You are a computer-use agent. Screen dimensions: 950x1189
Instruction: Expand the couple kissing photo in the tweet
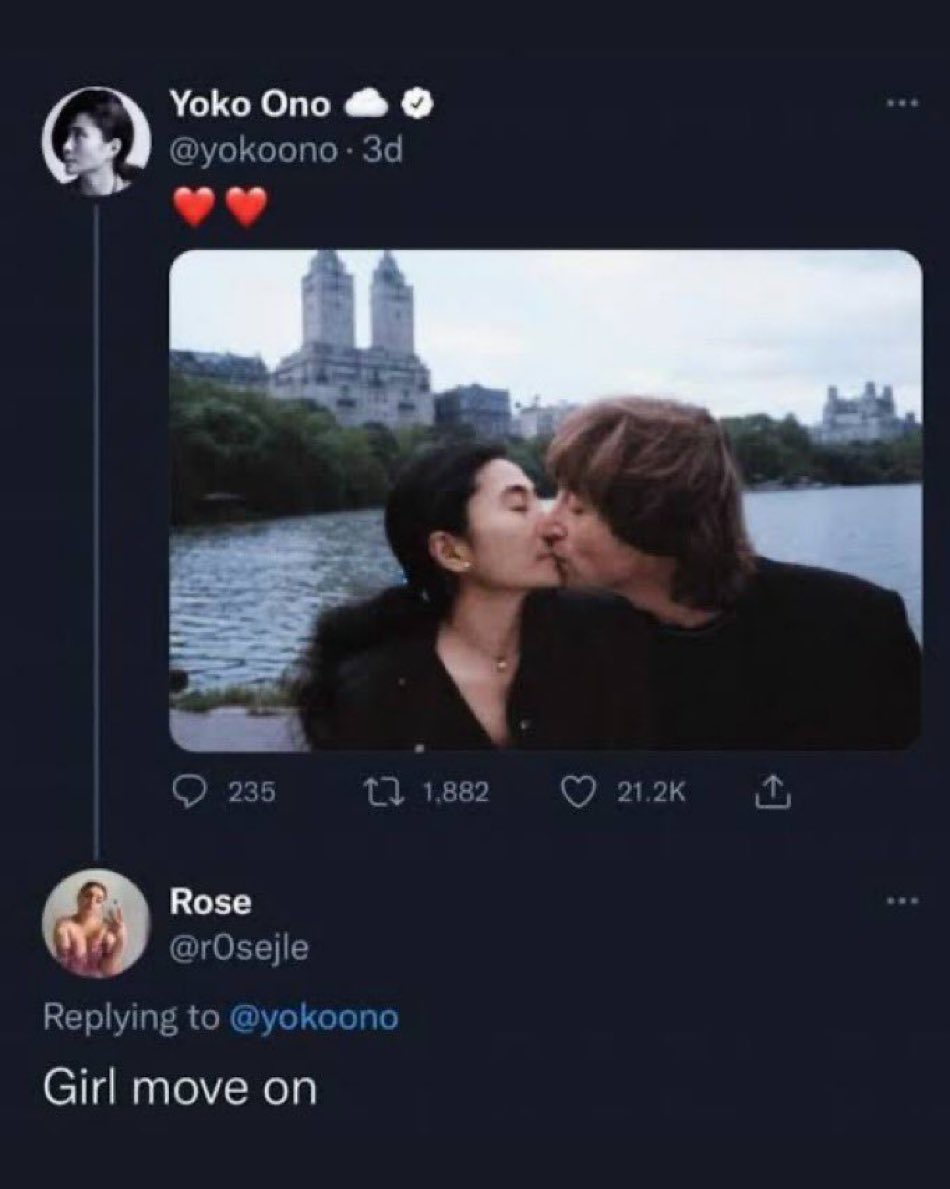point(545,500)
